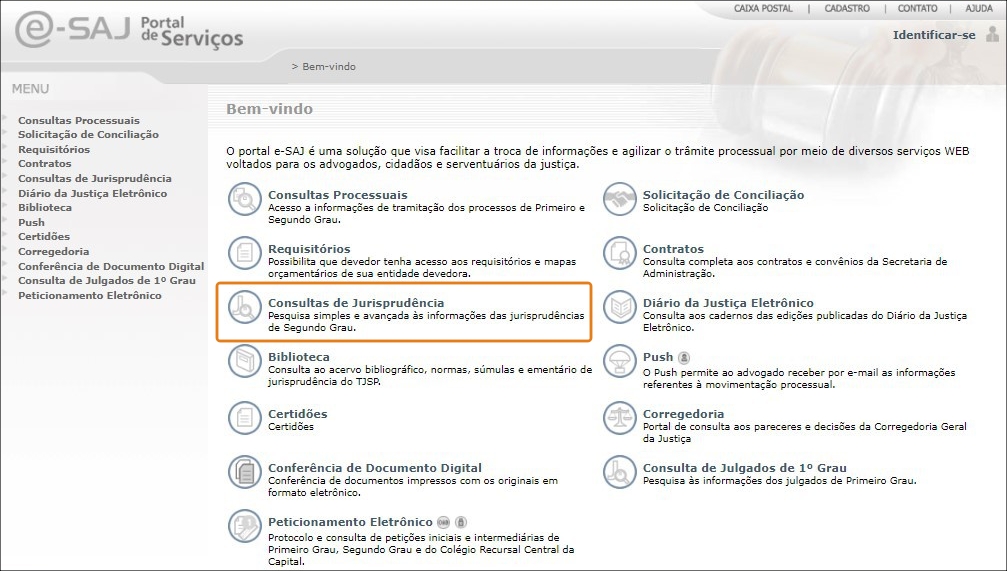
Task: Open the Consultas Processuais magnifier icon
Action: click(x=245, y=199)
